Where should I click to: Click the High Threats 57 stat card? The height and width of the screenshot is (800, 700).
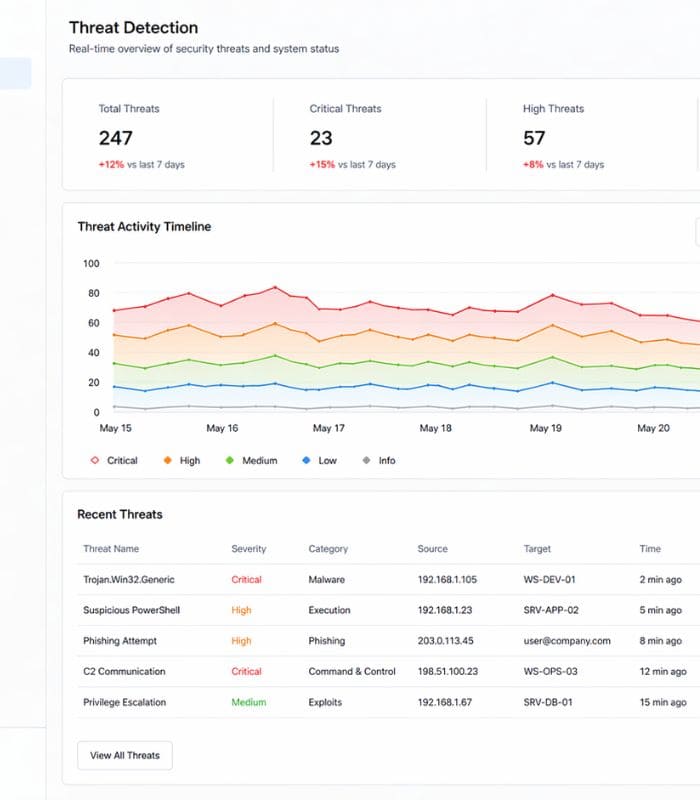[x=590, y=135]
